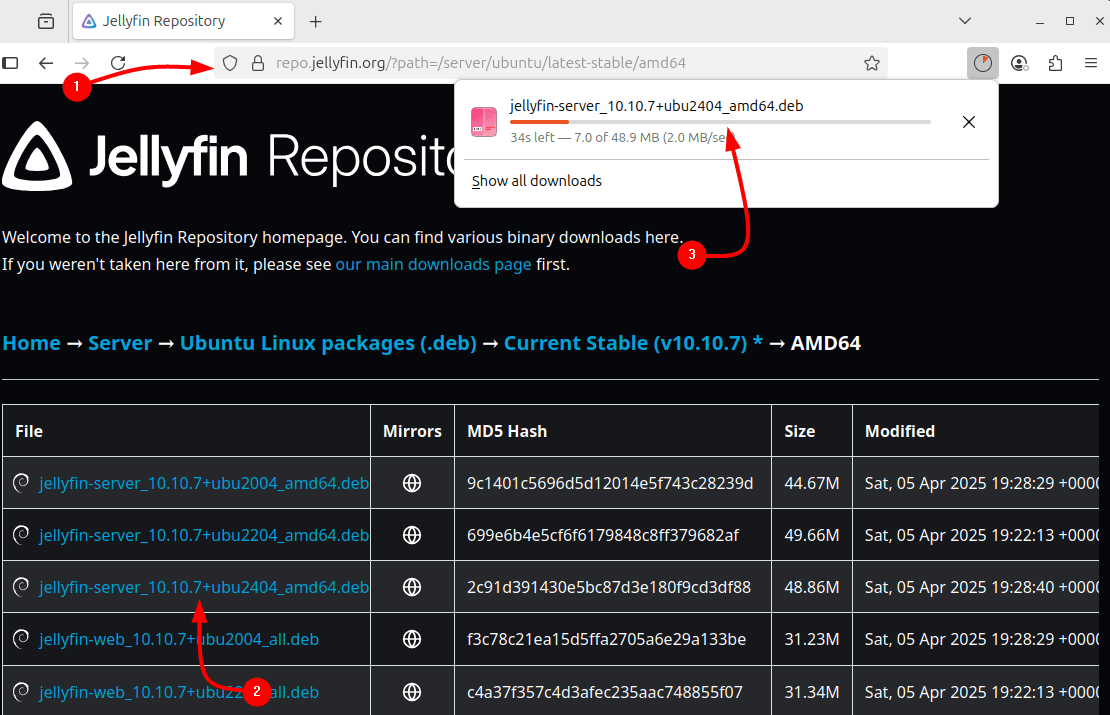
Task: Open the recent browsing Firefox View button
Action: 46,21
